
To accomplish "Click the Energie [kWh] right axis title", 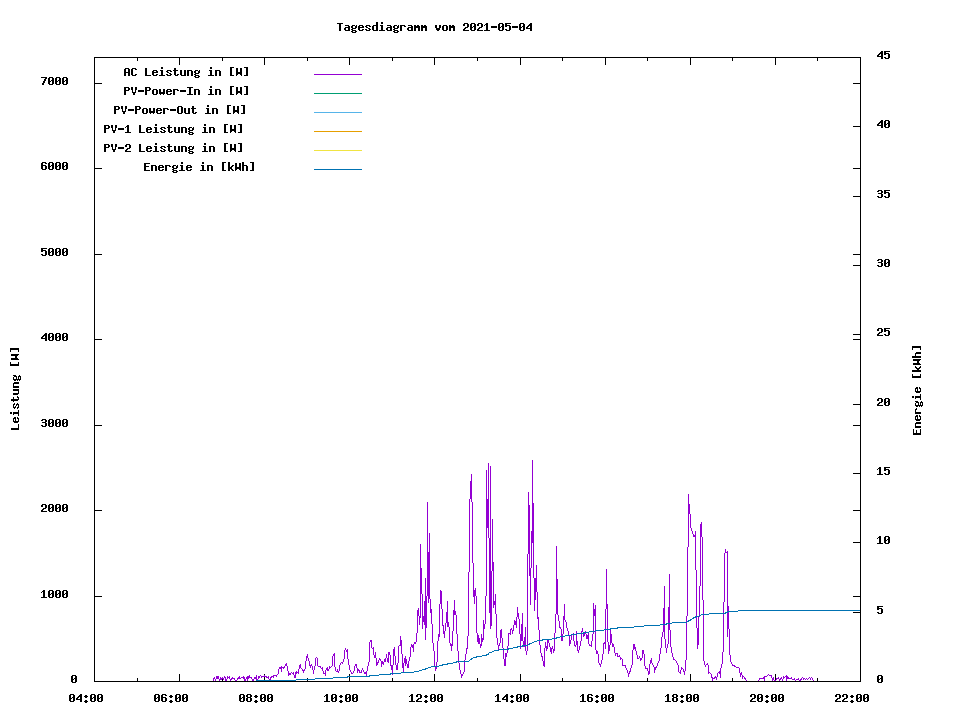I will click(917, 390).
